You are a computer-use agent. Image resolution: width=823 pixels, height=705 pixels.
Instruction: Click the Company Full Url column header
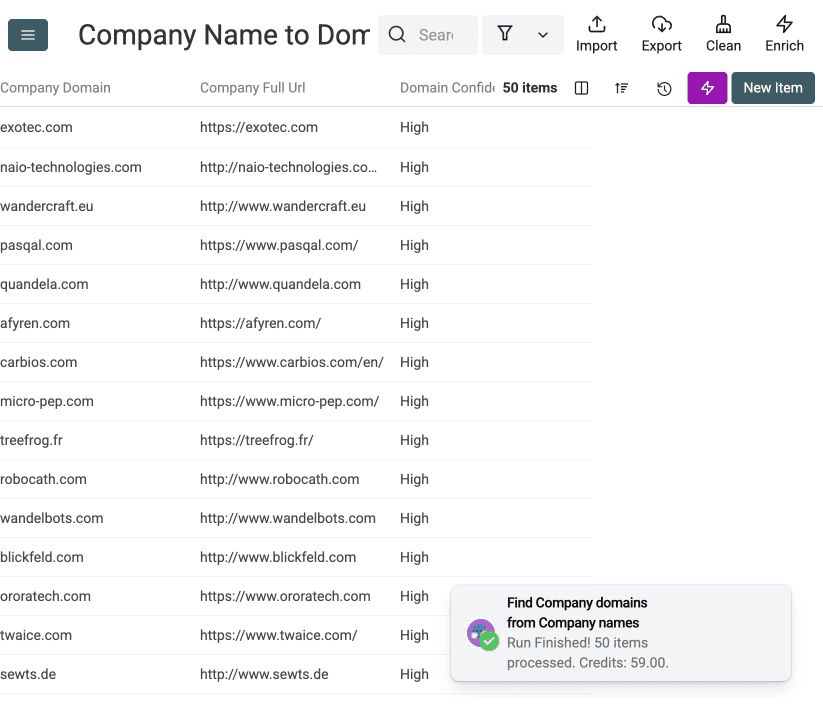252,88
